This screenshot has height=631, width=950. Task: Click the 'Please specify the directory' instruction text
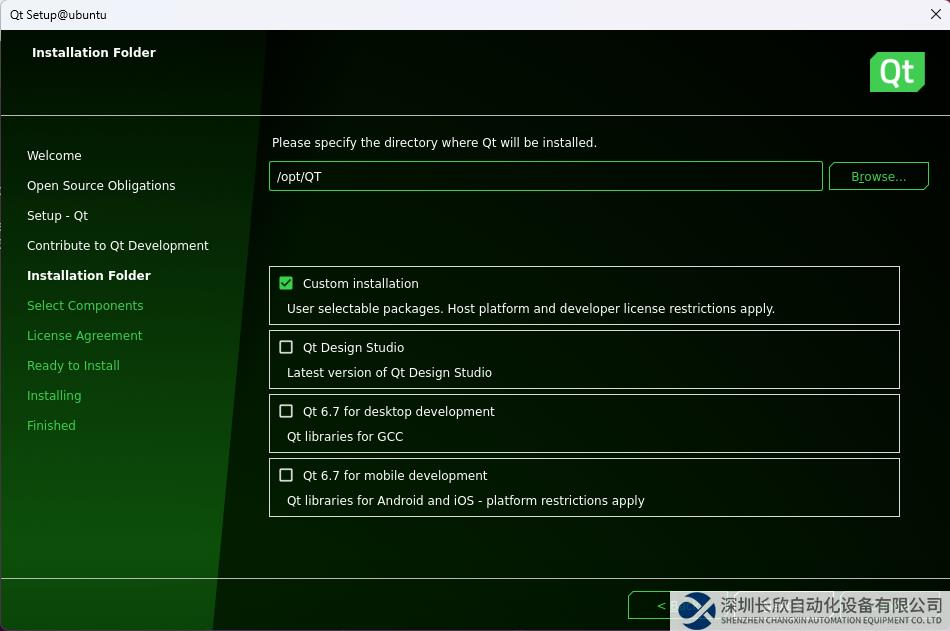pos(434,142)
